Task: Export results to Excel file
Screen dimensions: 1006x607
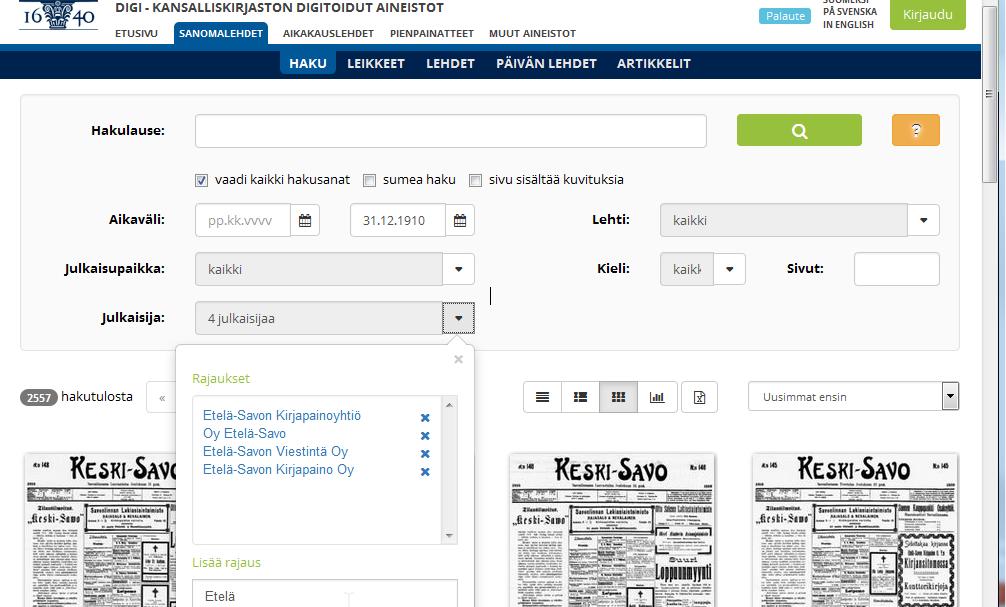Action: [699, 397]
